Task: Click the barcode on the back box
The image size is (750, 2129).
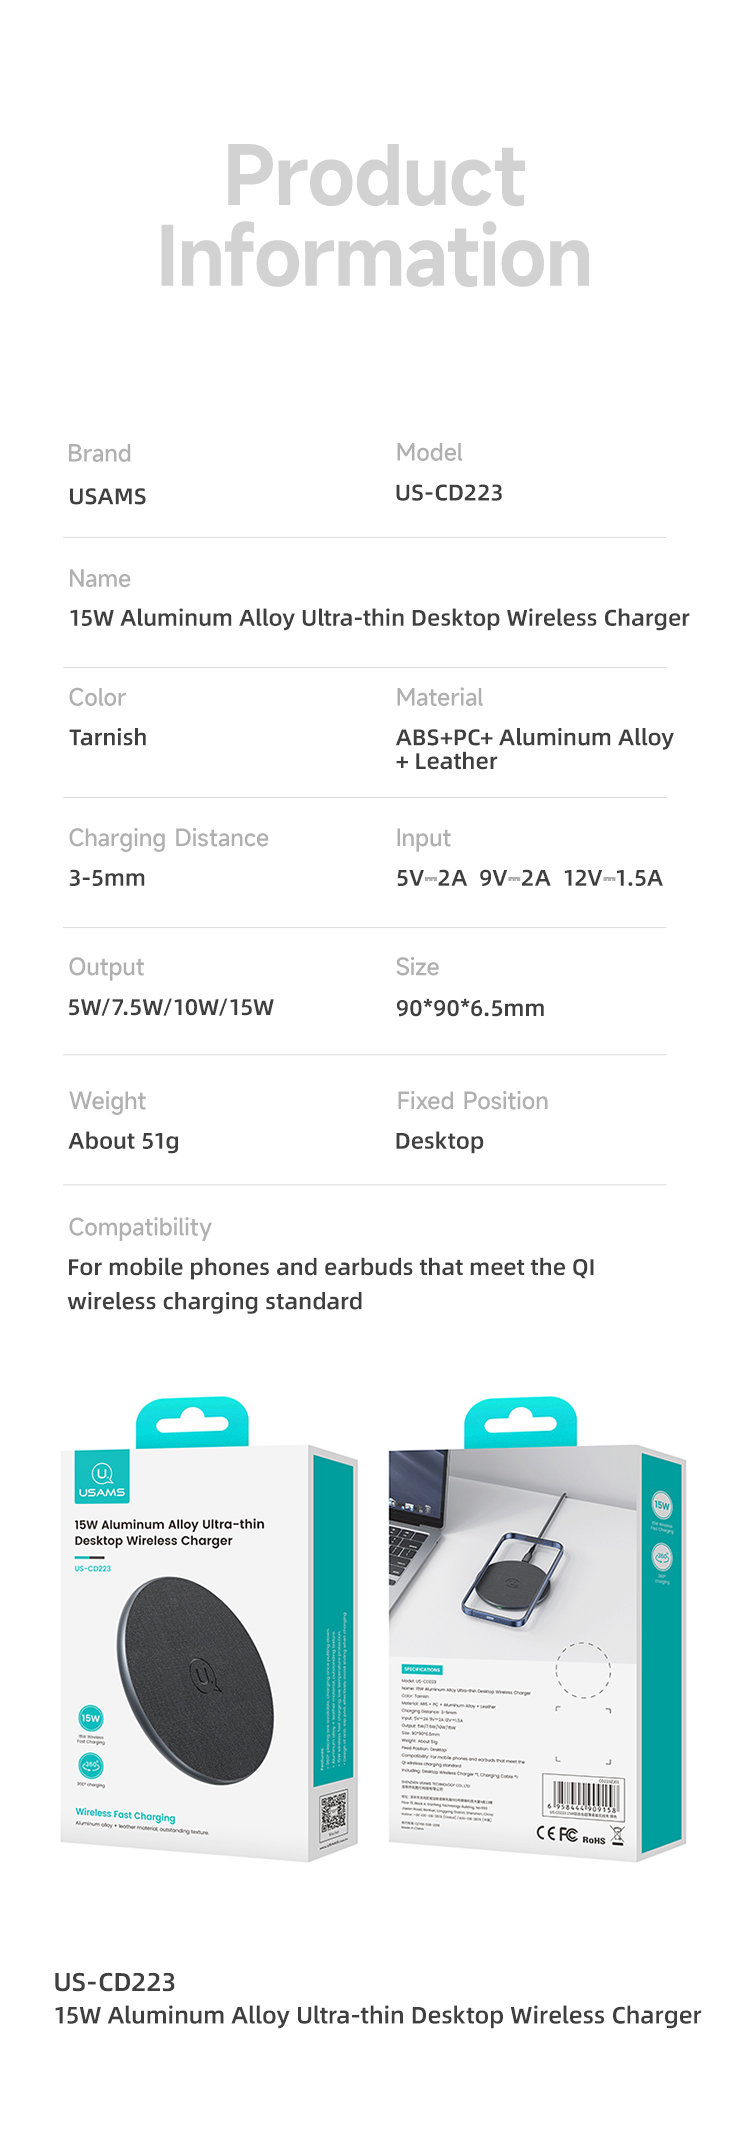Action: pos(583,1797)
